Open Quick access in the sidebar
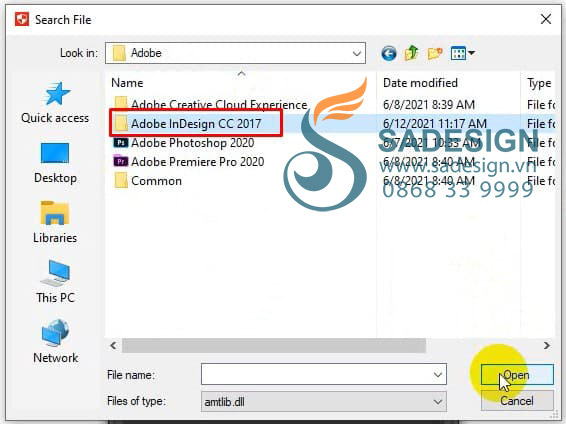This screenshot has height=424, width=566. [x=55, y=103]
